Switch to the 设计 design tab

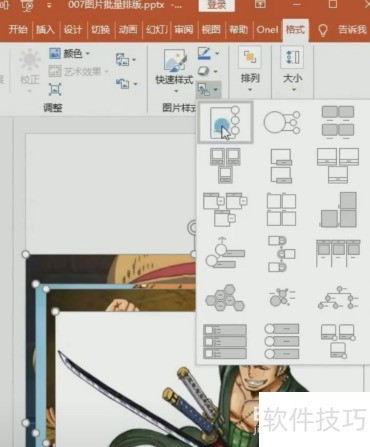point(73,29)
